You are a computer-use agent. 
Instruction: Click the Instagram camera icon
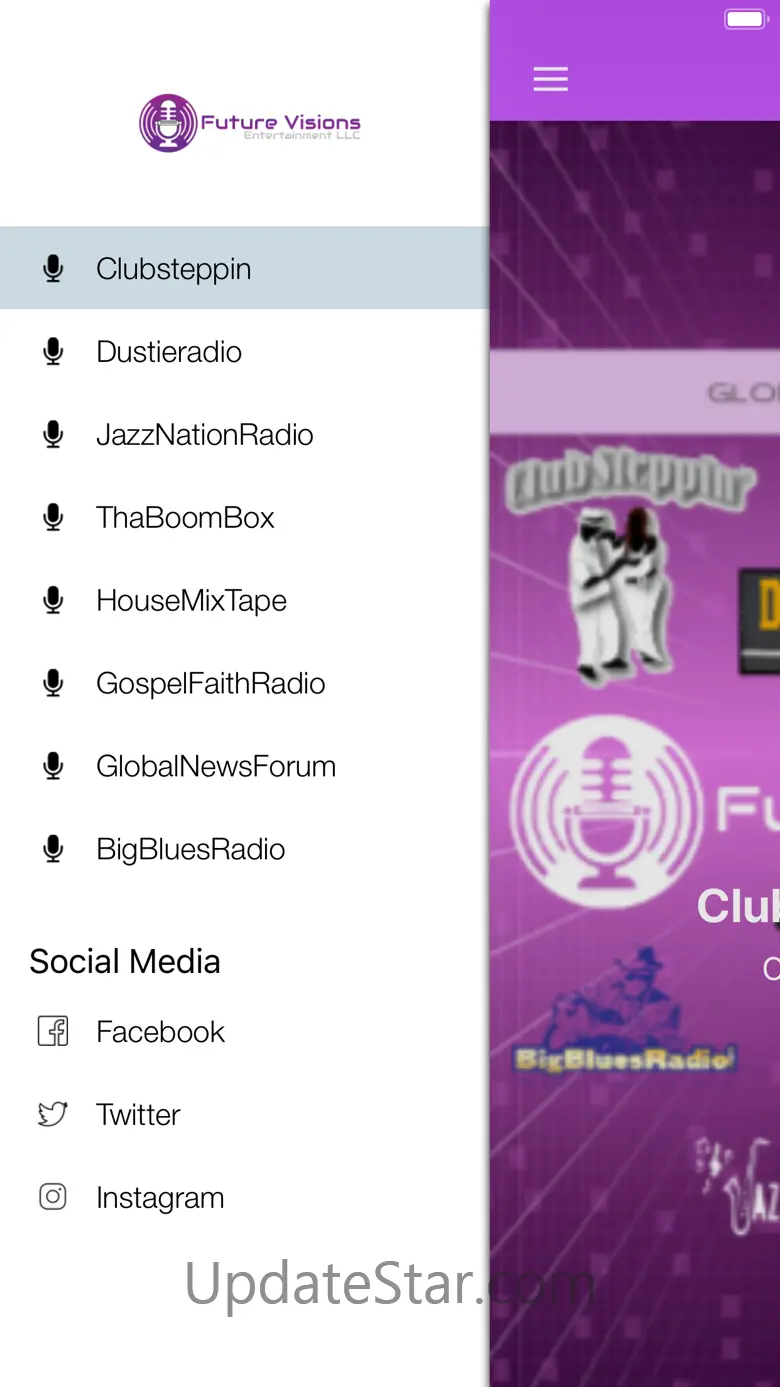pos(53,1197)
